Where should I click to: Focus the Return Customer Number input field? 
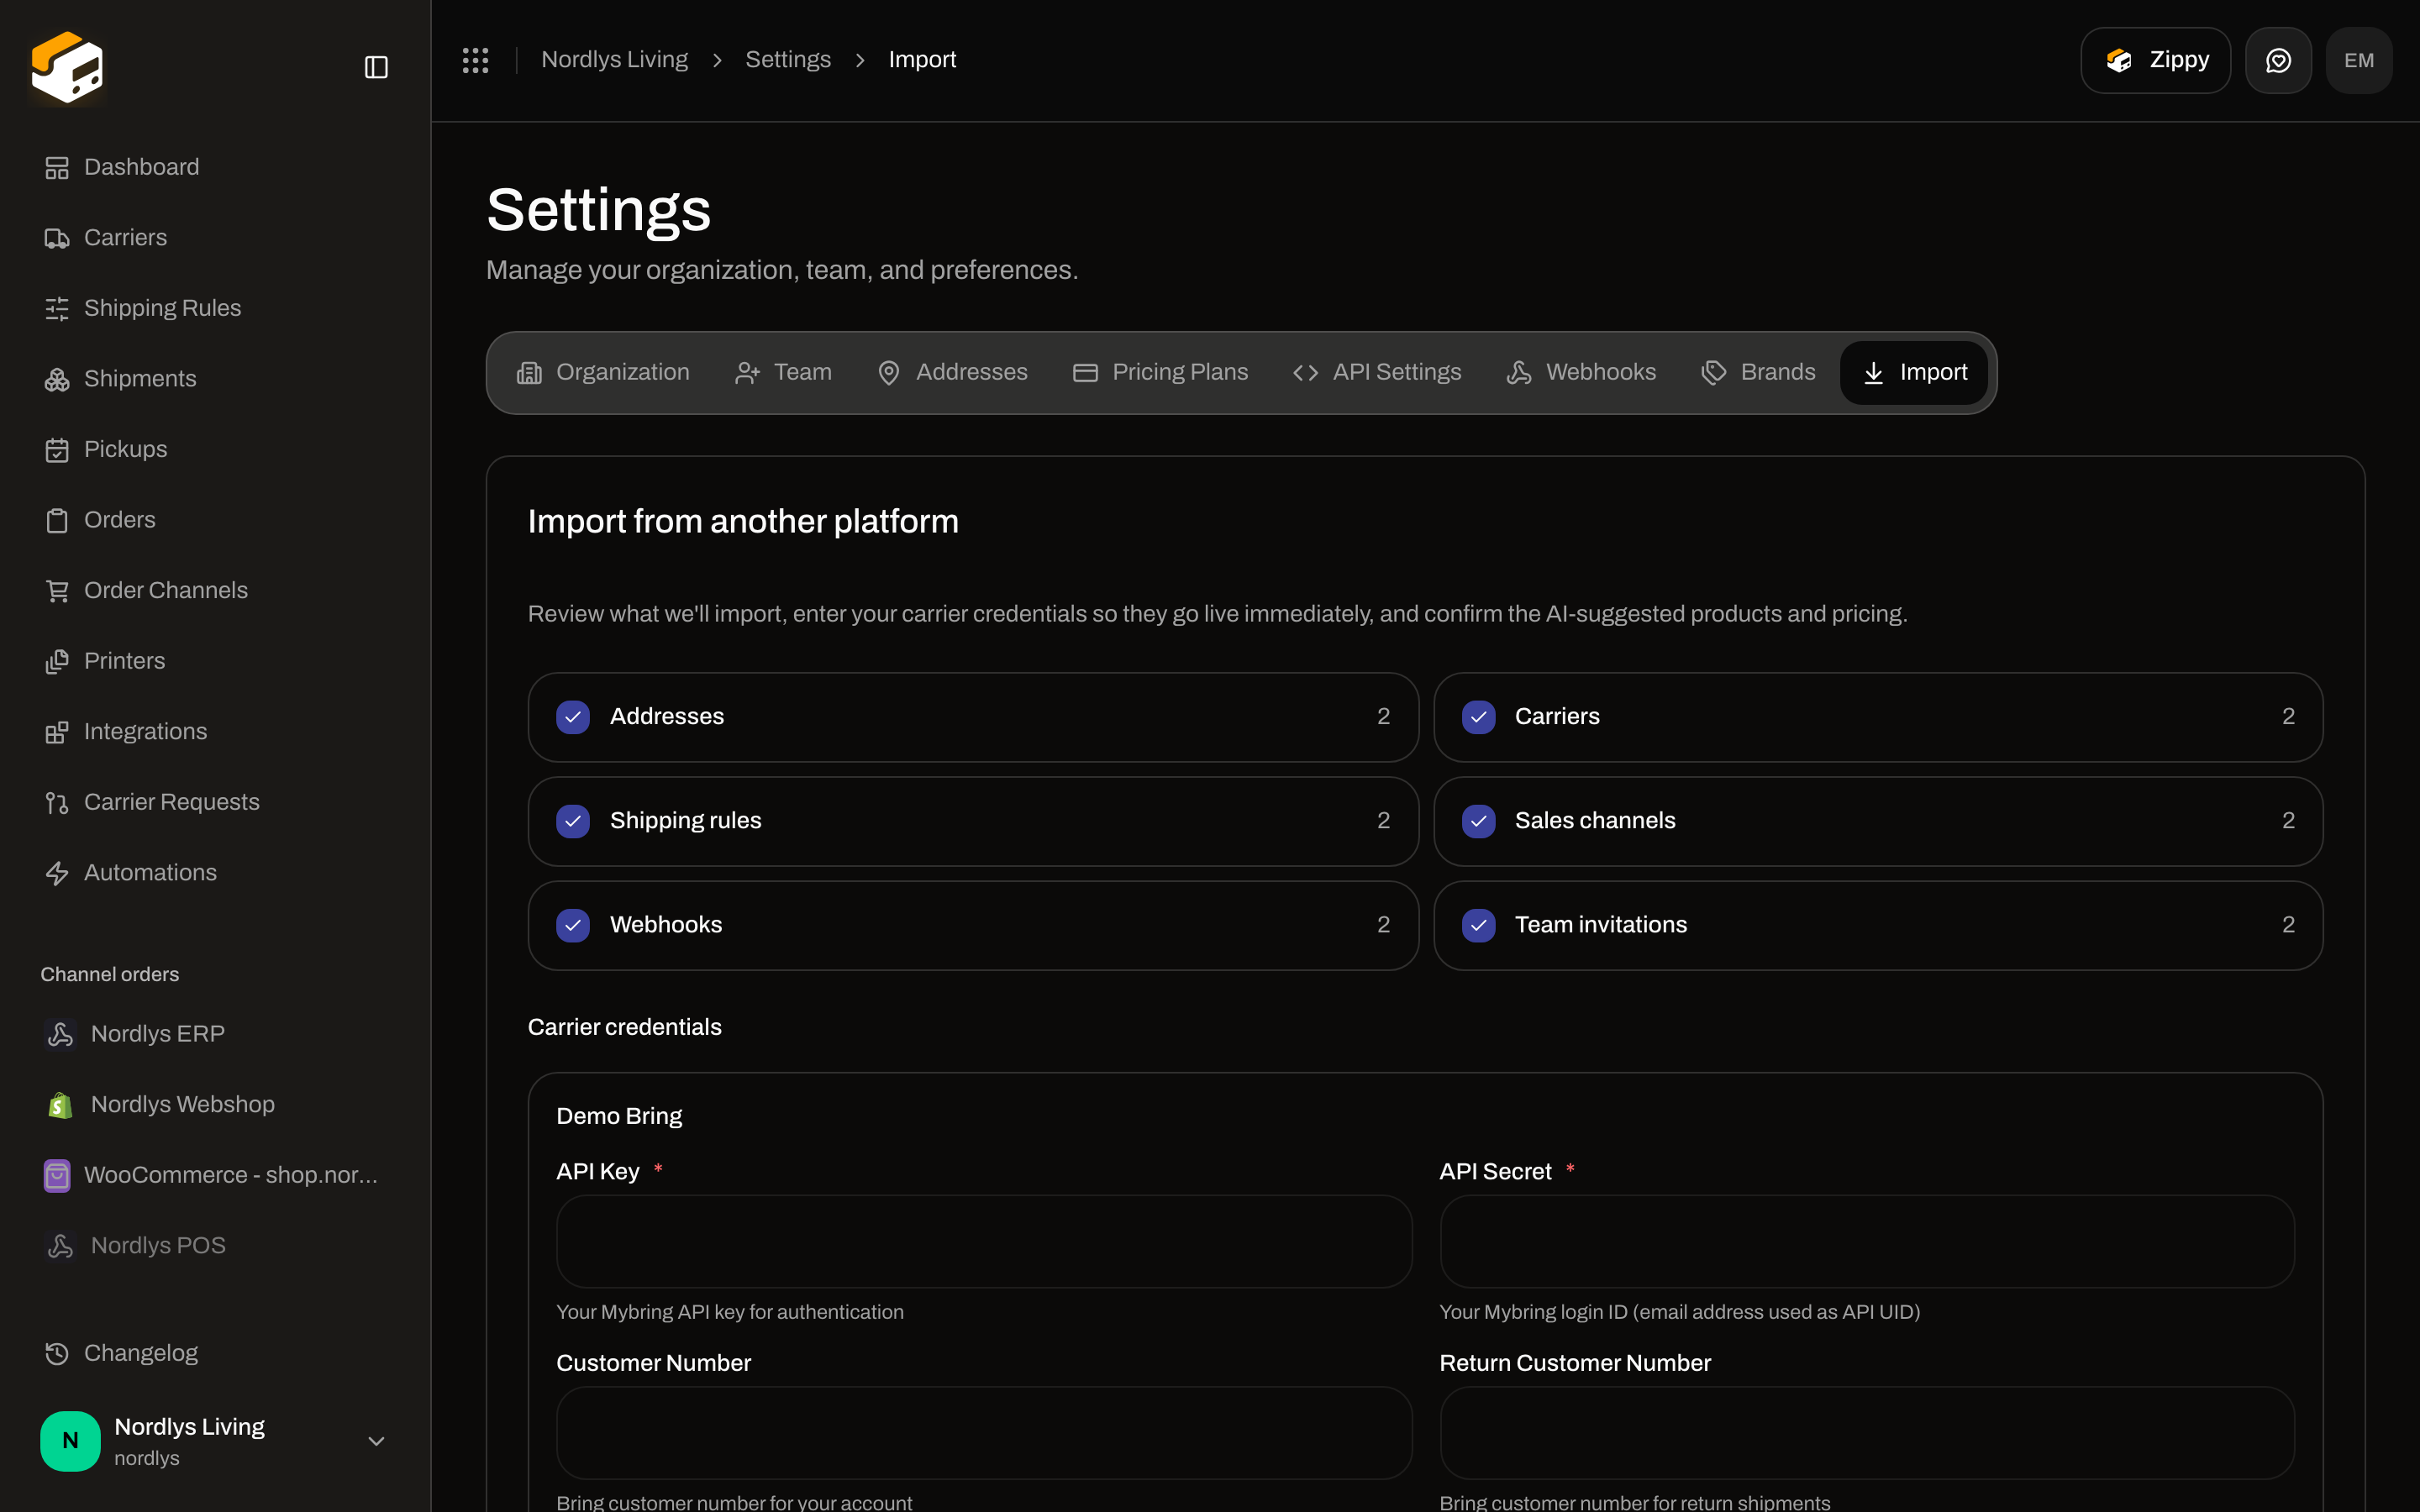(1867, 1432)
